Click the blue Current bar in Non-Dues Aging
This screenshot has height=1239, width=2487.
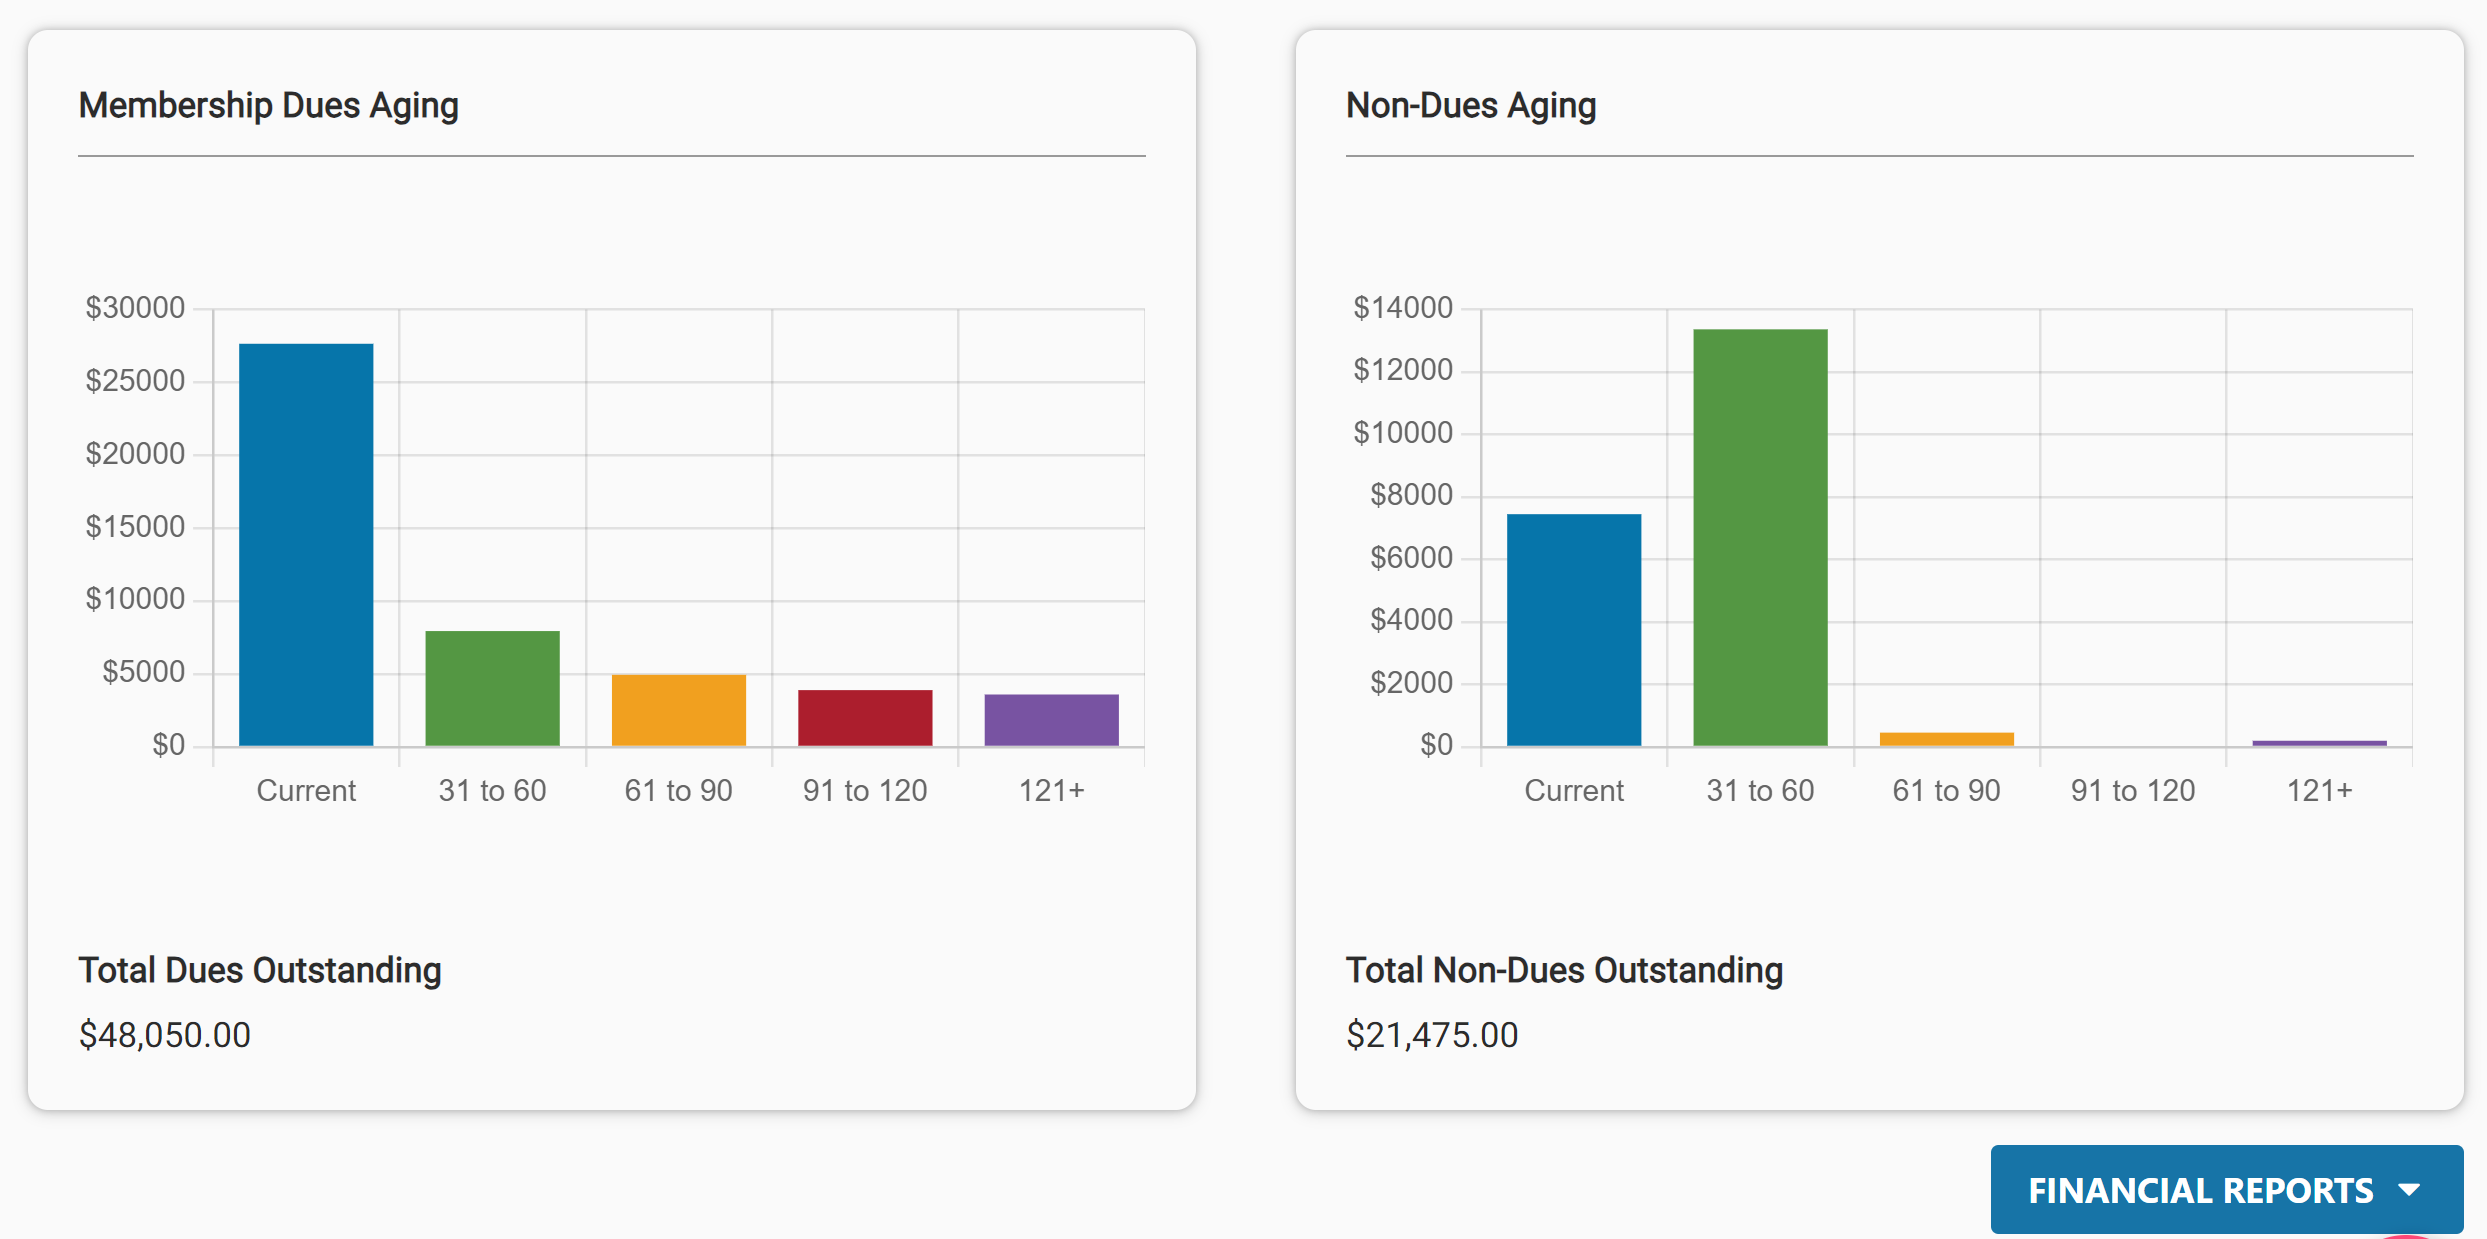(1573, 630)
